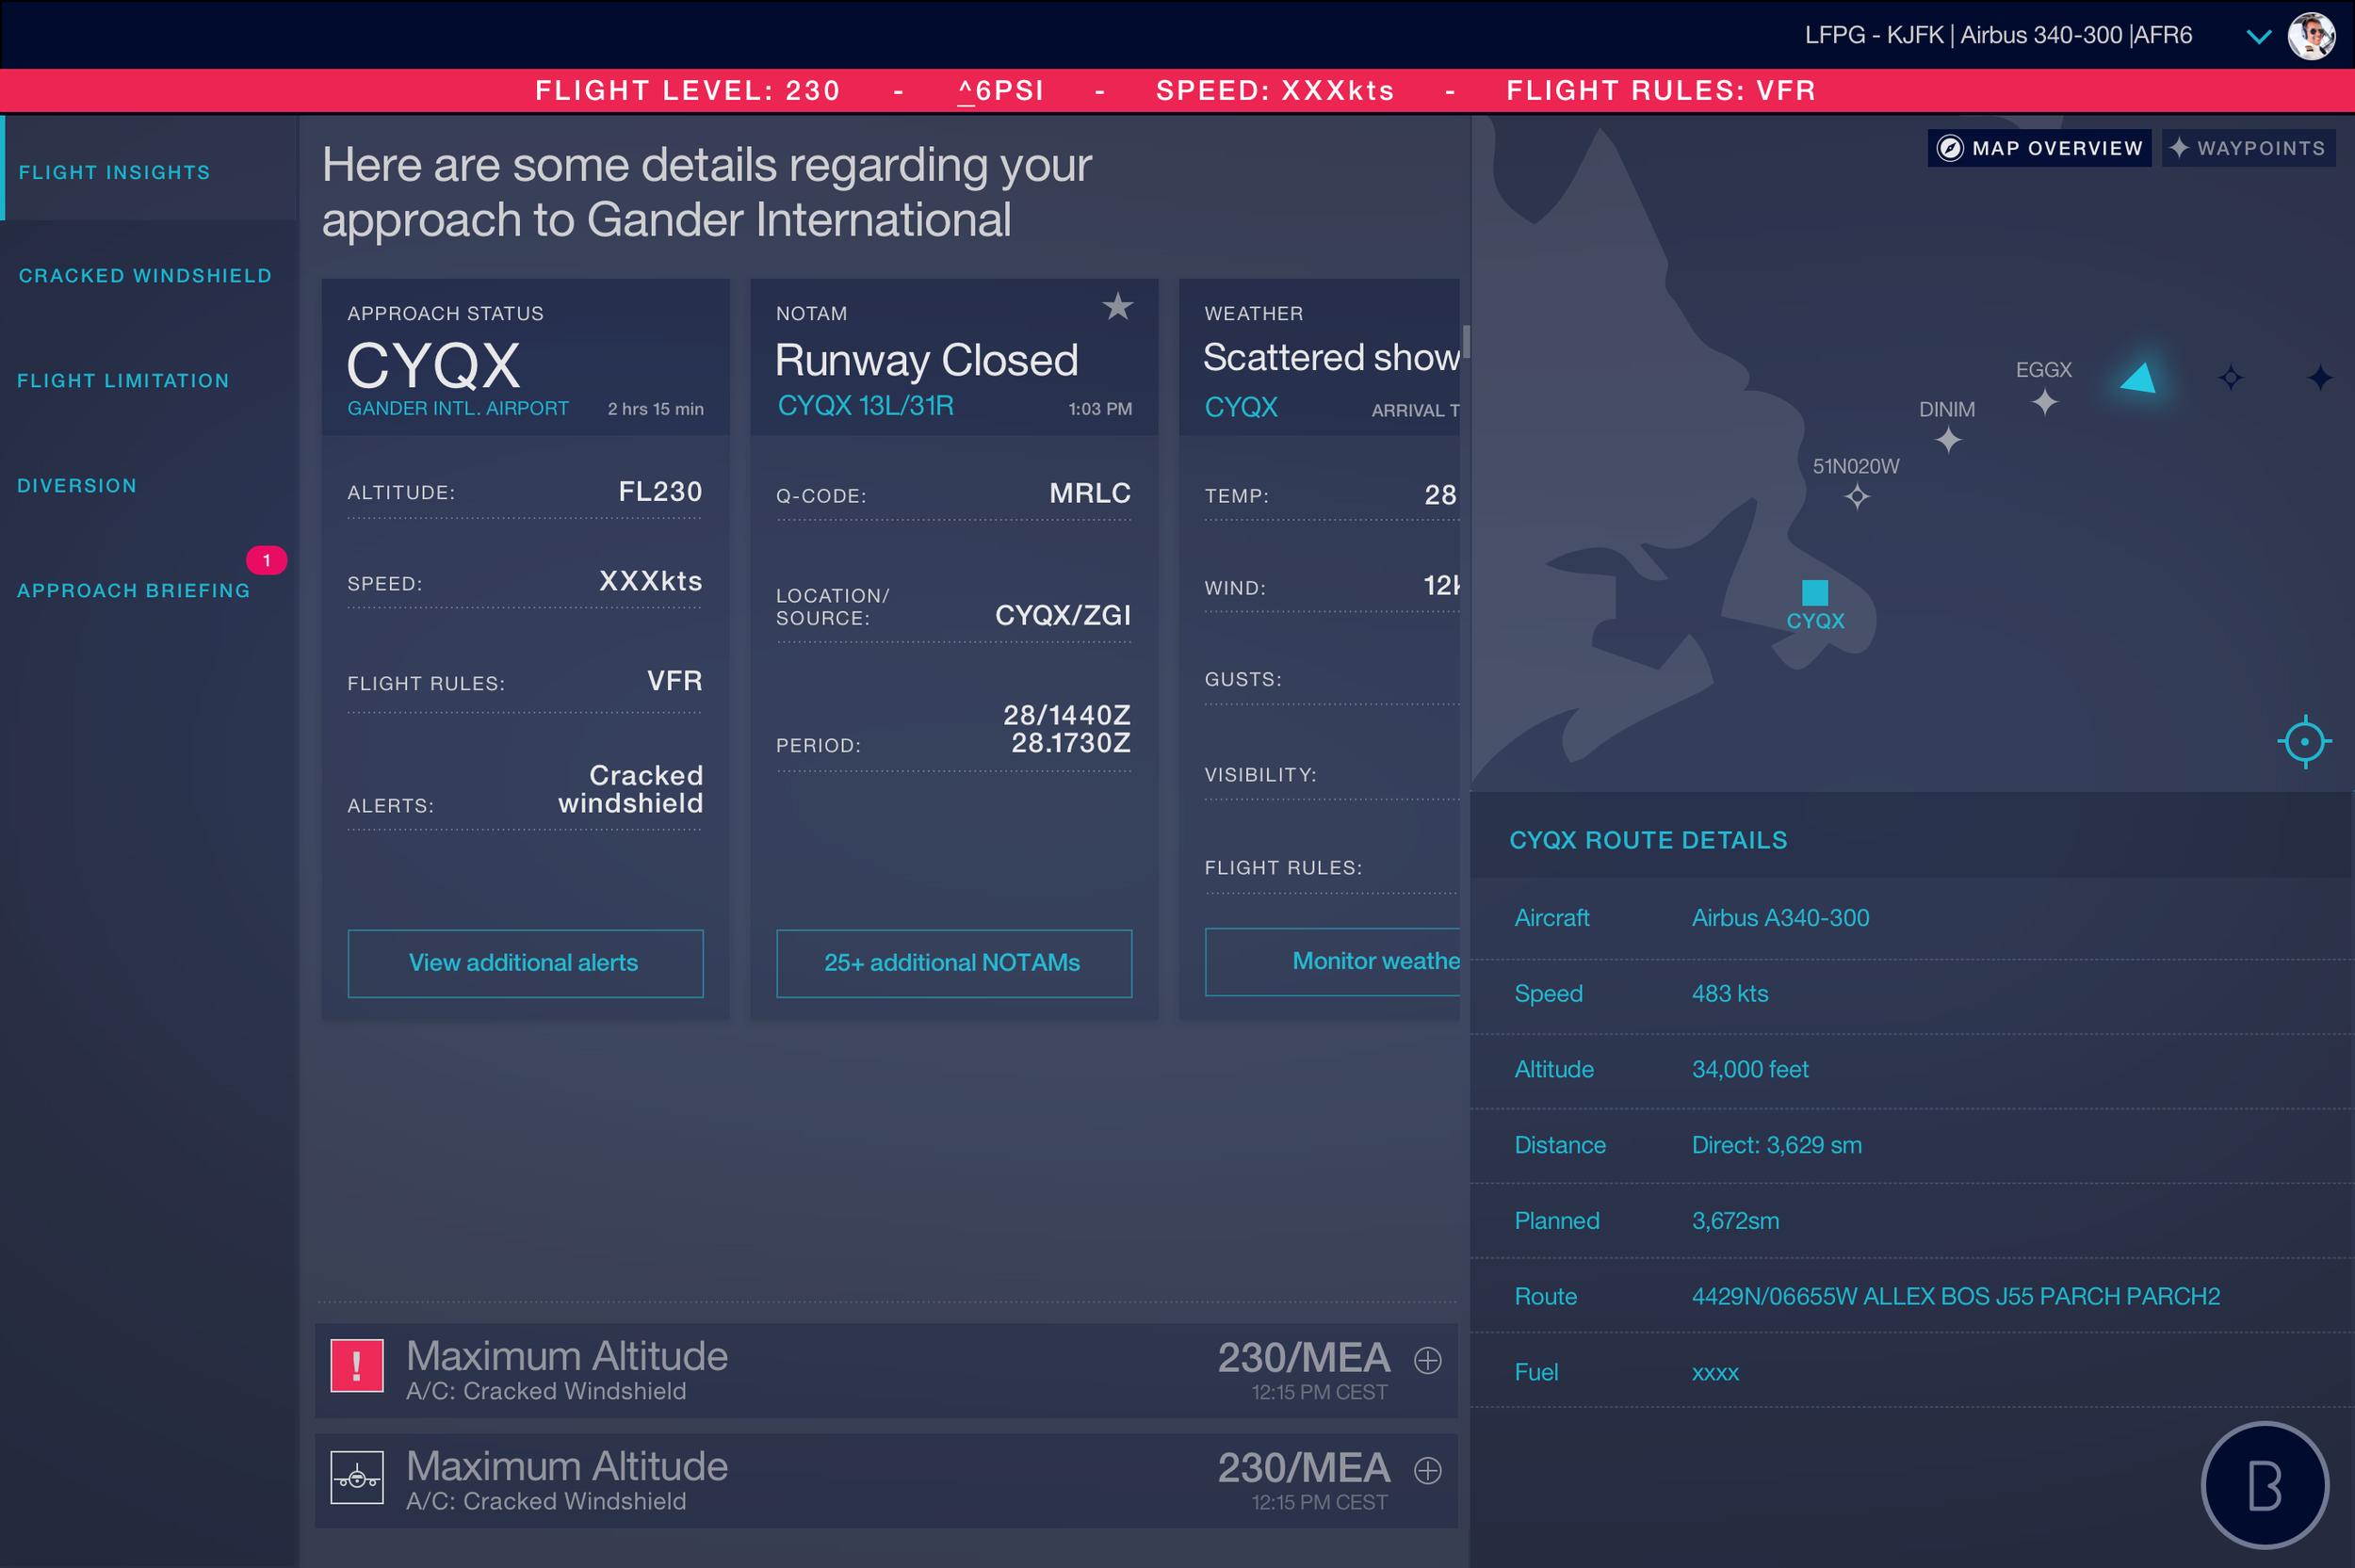Click View additional alerts button

tap(525, 962)
